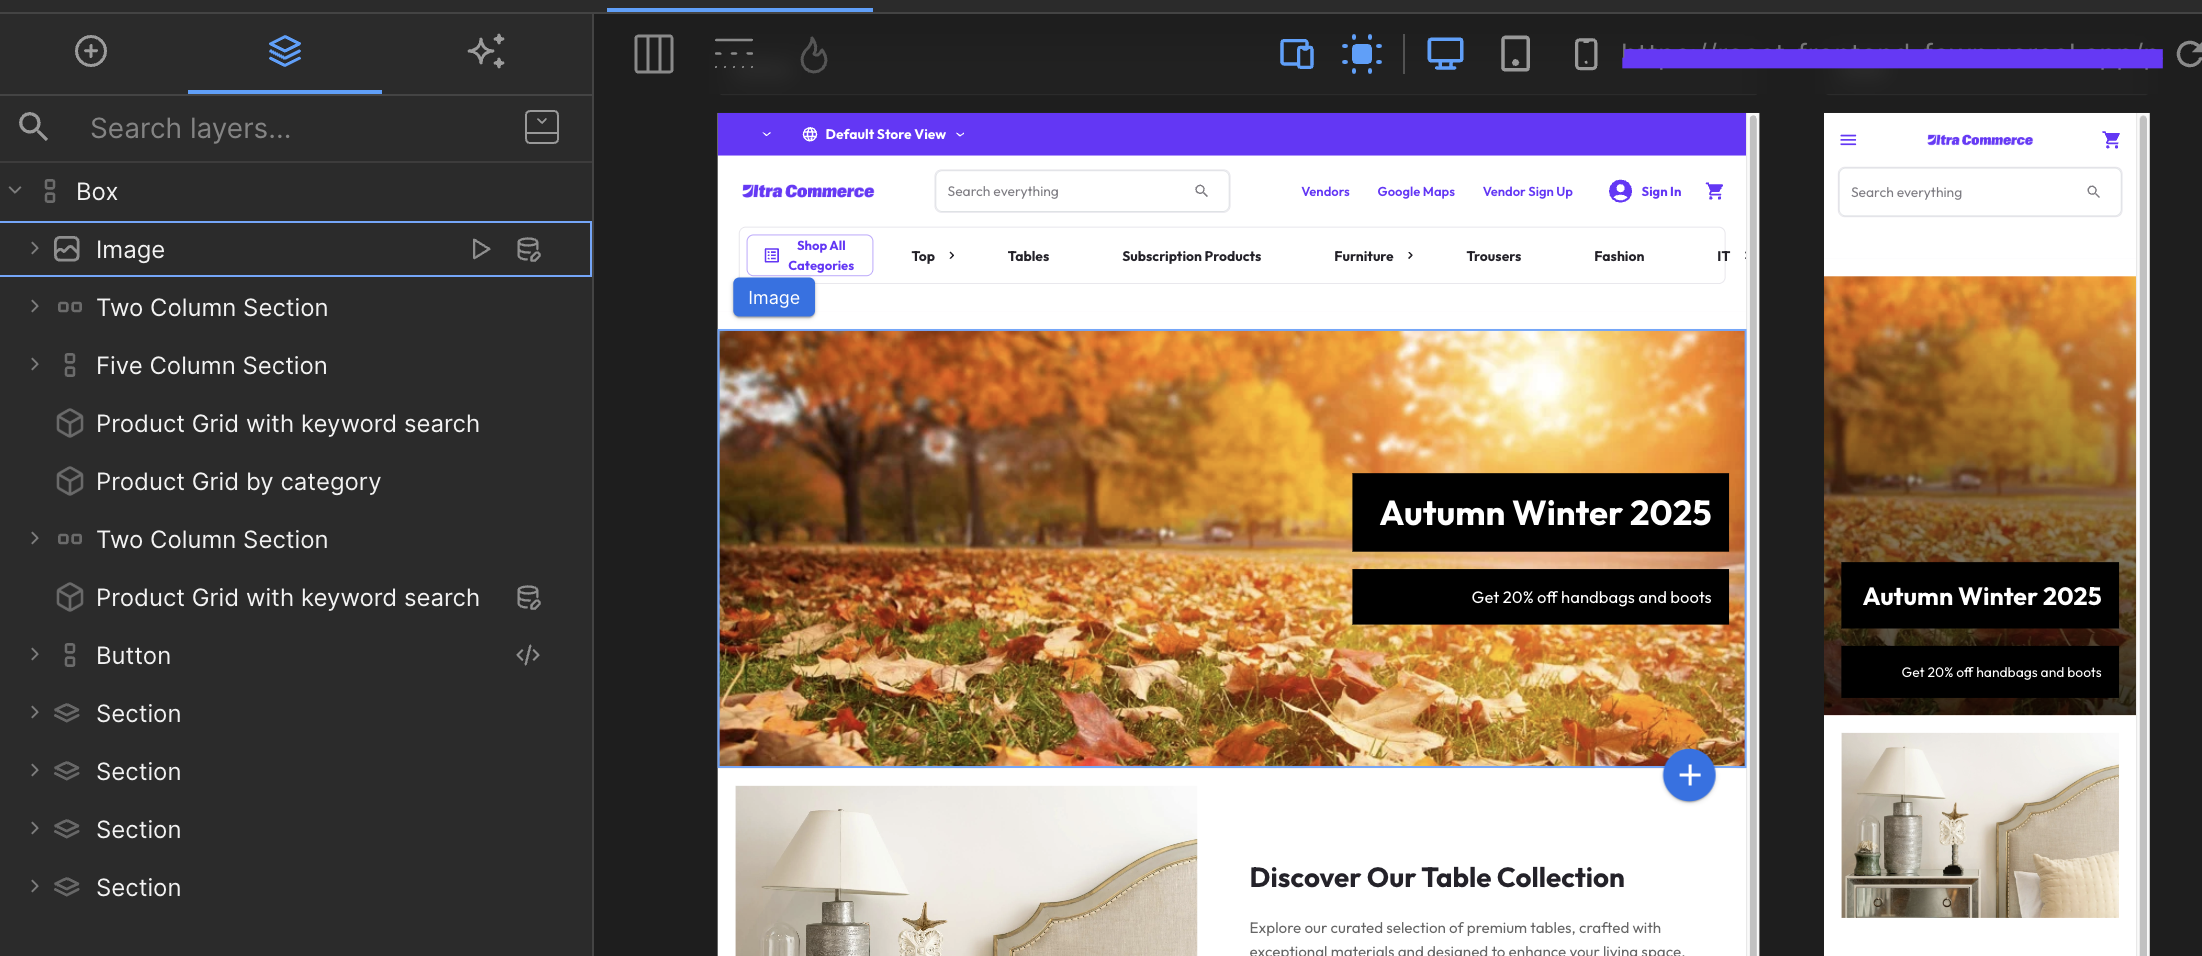Open the Image layer data binding icon
Viewport: 2202px width, 956px height.
[529, 249]
